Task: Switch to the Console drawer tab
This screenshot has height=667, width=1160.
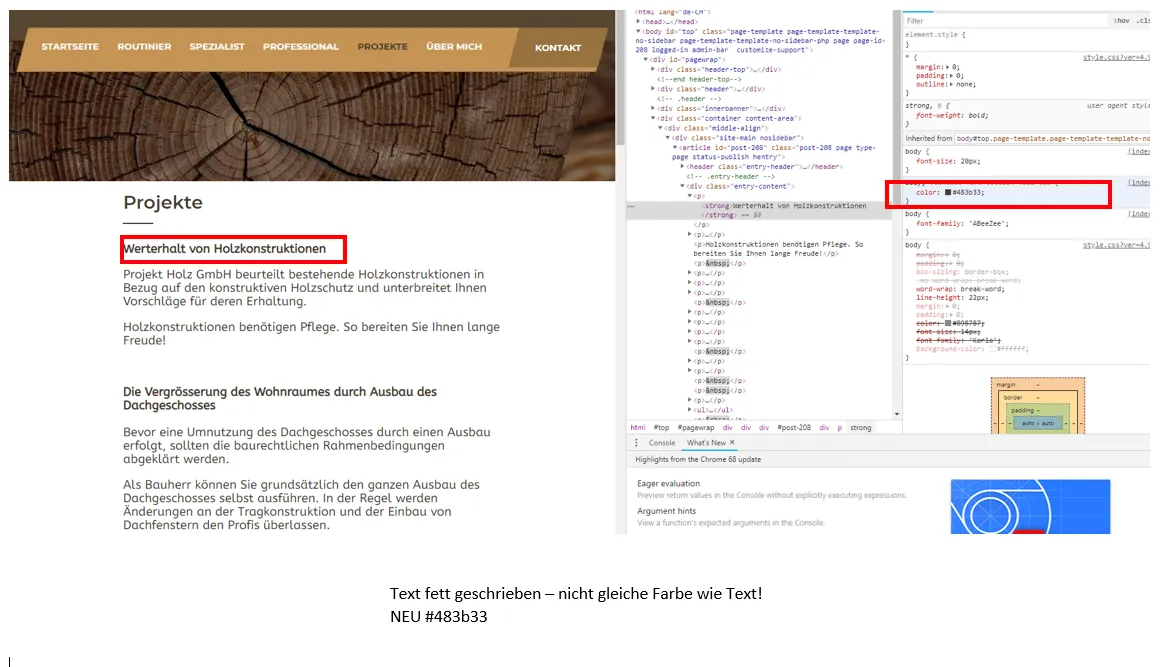Action: [662, 443]
